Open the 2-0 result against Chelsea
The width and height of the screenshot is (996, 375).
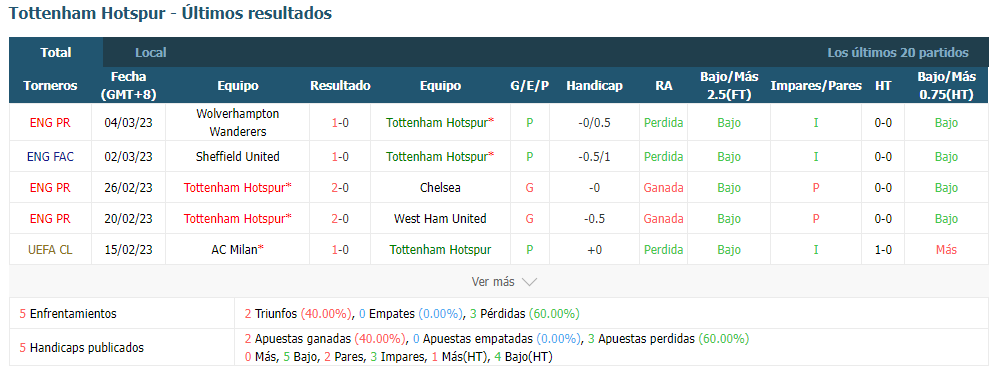click(x=340, y=188)
